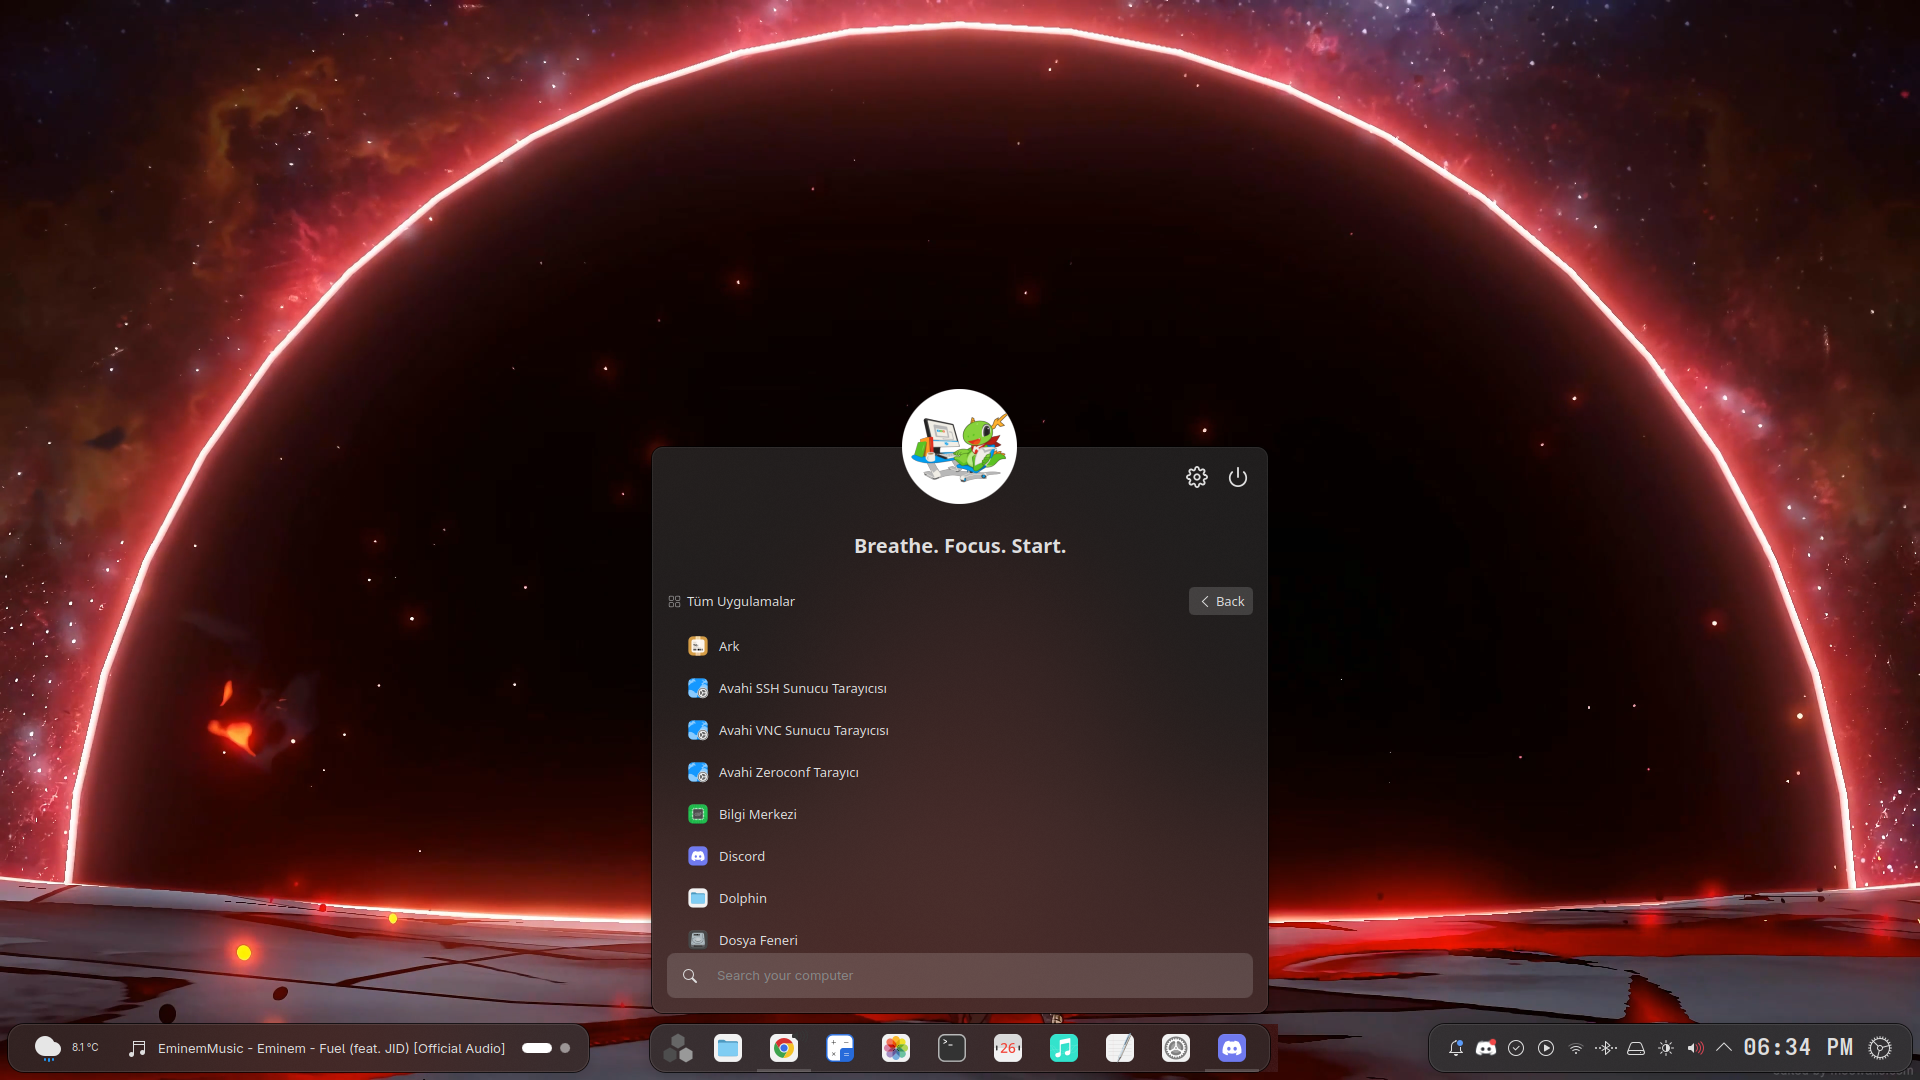
Task: Open the volume control in tray
Action: click(1695, 1048)
